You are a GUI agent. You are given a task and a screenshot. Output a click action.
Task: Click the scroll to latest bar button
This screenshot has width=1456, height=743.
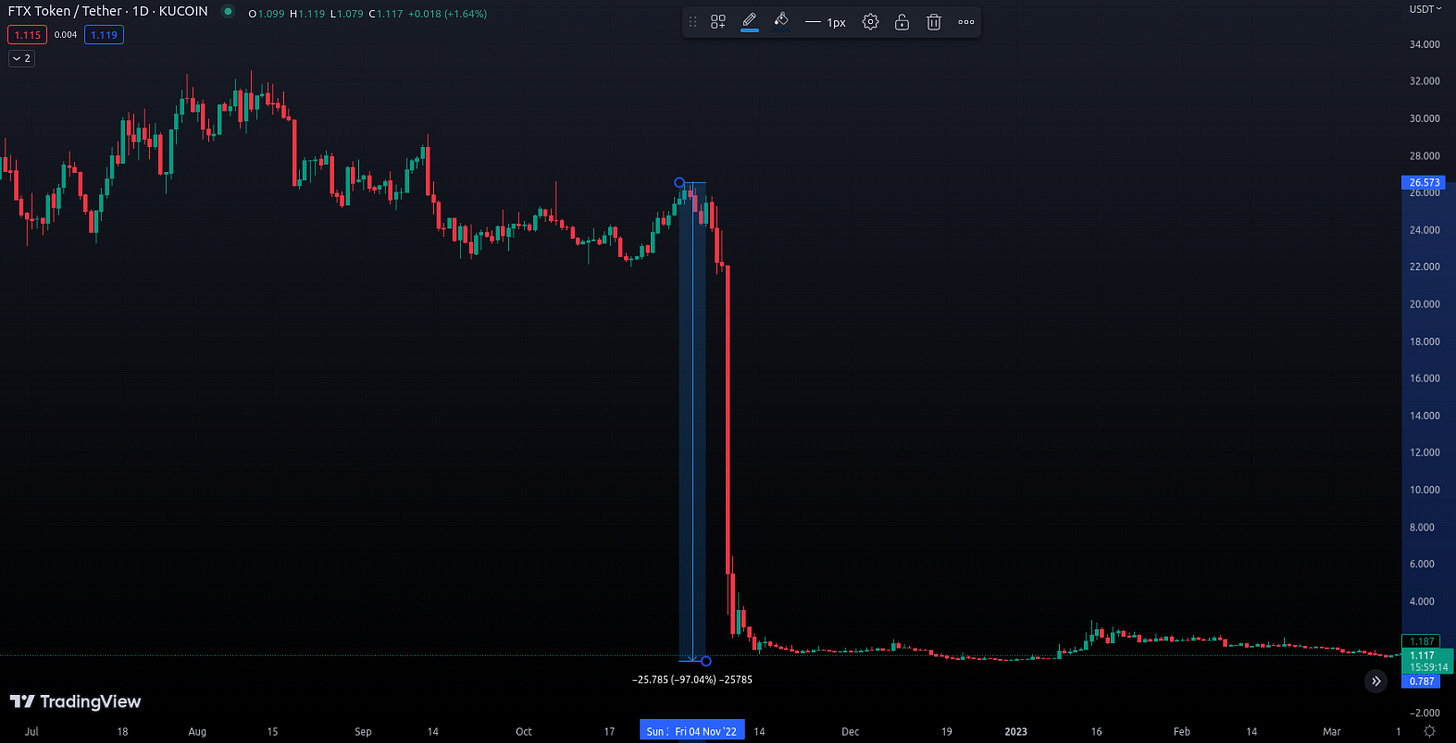pos(1376,681)
